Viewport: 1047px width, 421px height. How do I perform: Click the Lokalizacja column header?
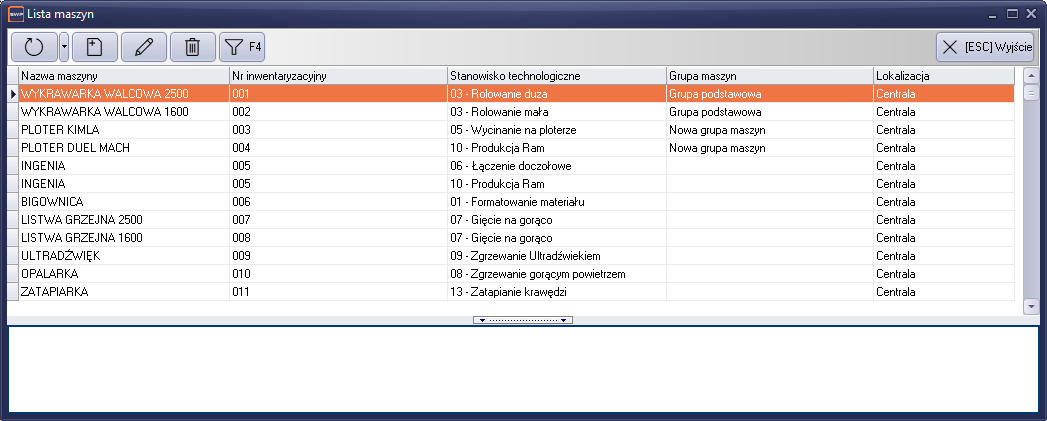[x=942, y=76]
